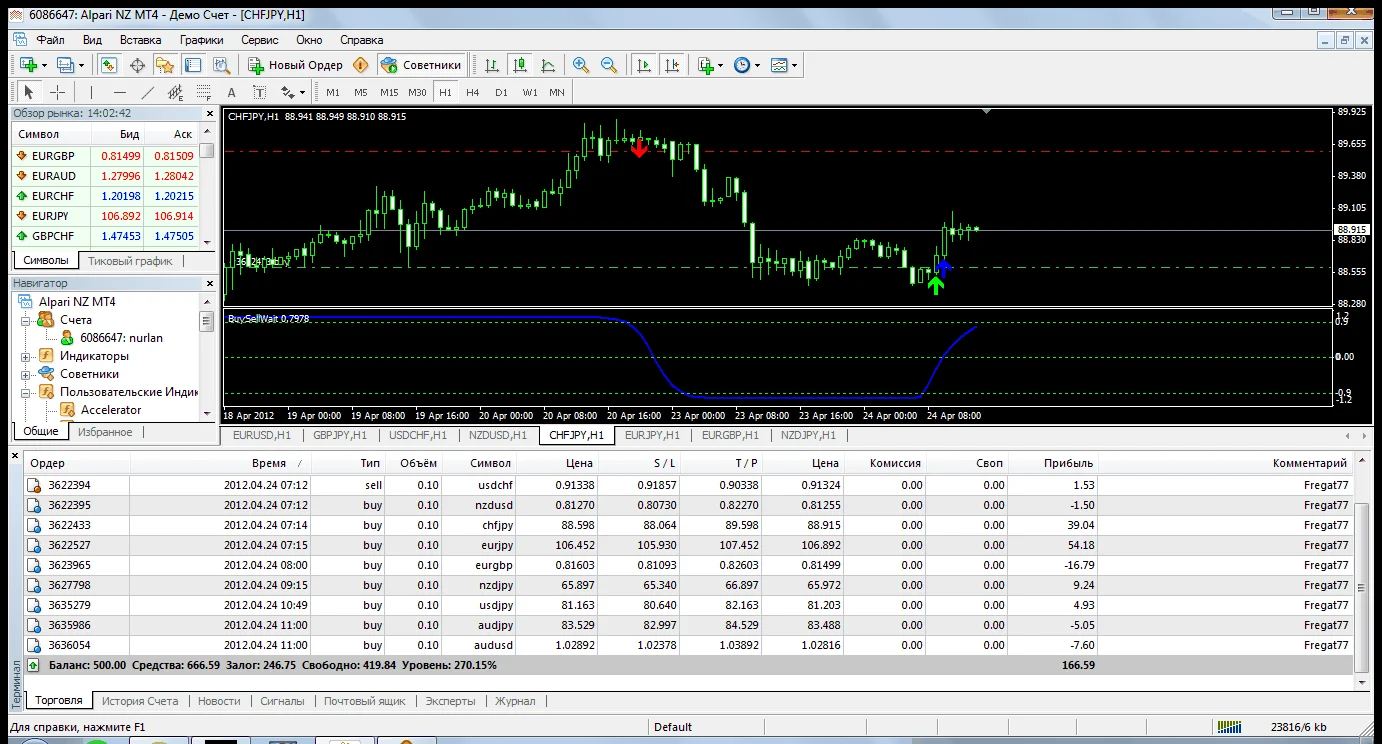Collapse the Счета tree node
1382x744 pixels.
pyautogui.click(x=26, y=320)
